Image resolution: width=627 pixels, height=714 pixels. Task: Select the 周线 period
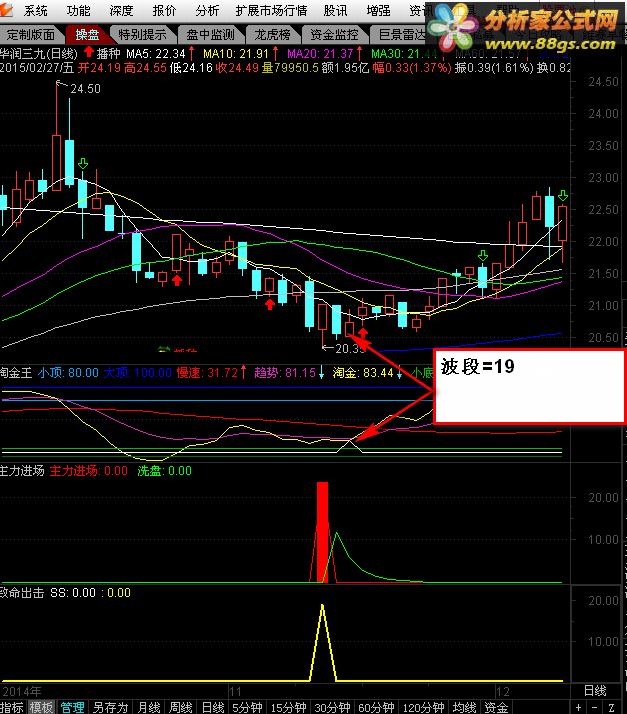pyautogui.click(x=181, y=707)
